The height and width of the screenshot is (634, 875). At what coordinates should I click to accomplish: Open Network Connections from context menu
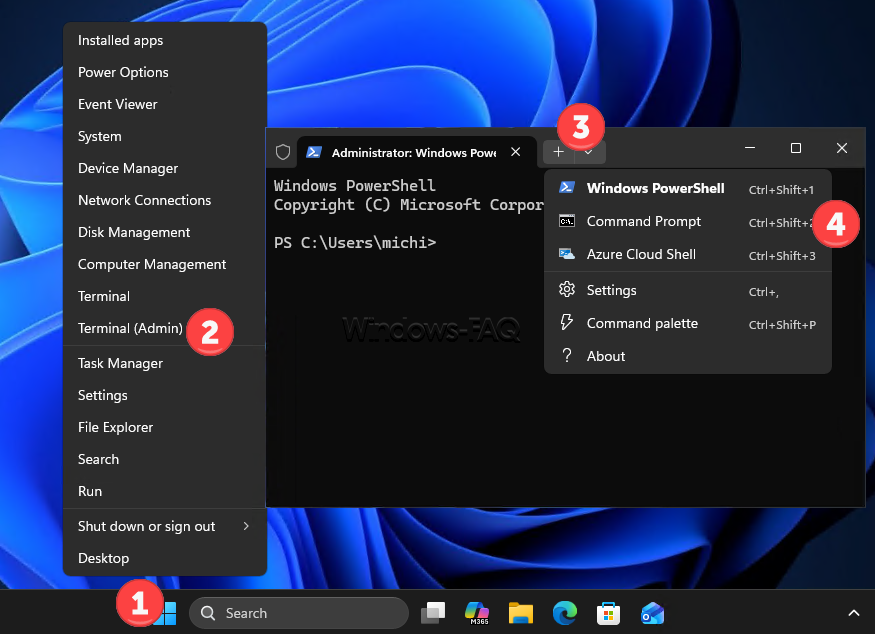tap(165, 200)
